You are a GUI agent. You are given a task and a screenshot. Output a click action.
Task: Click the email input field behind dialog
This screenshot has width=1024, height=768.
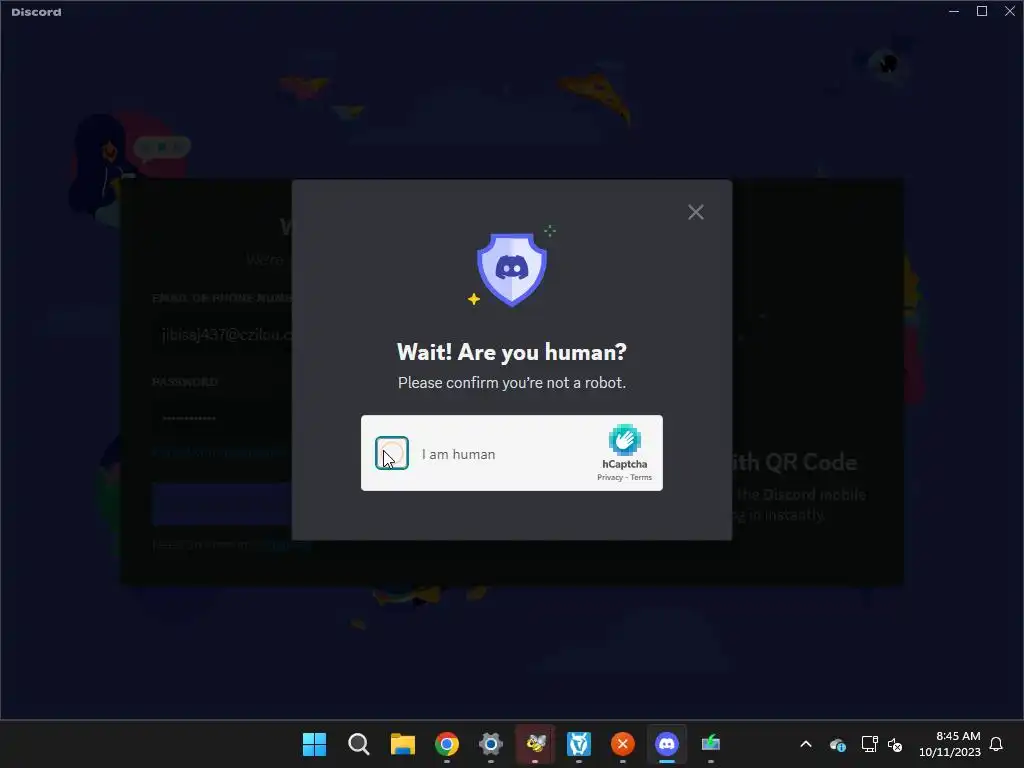222,335
